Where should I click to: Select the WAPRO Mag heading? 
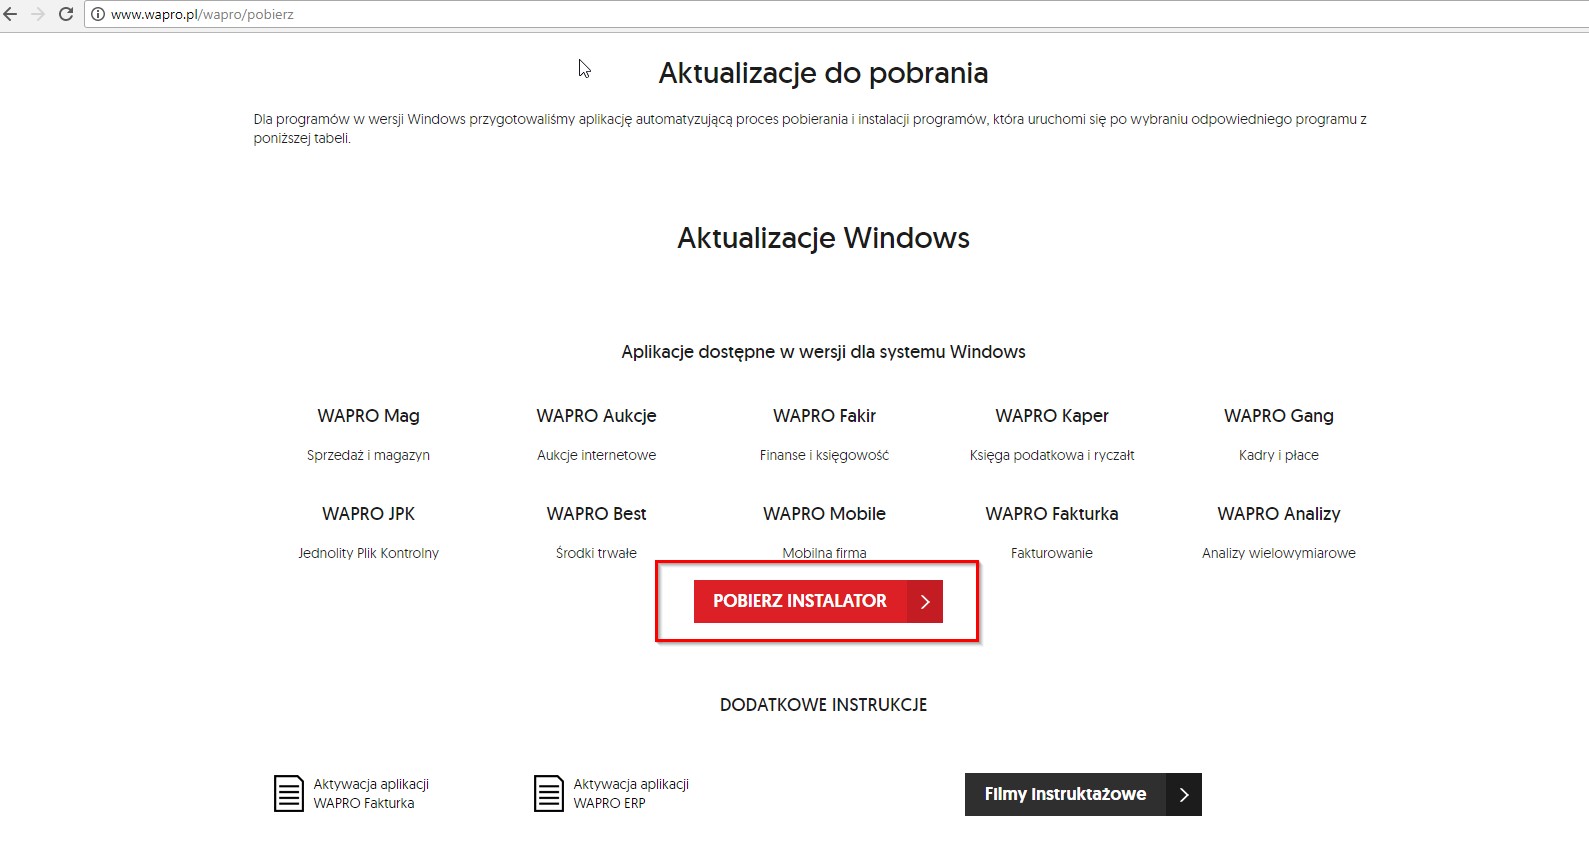coord(368,416)
